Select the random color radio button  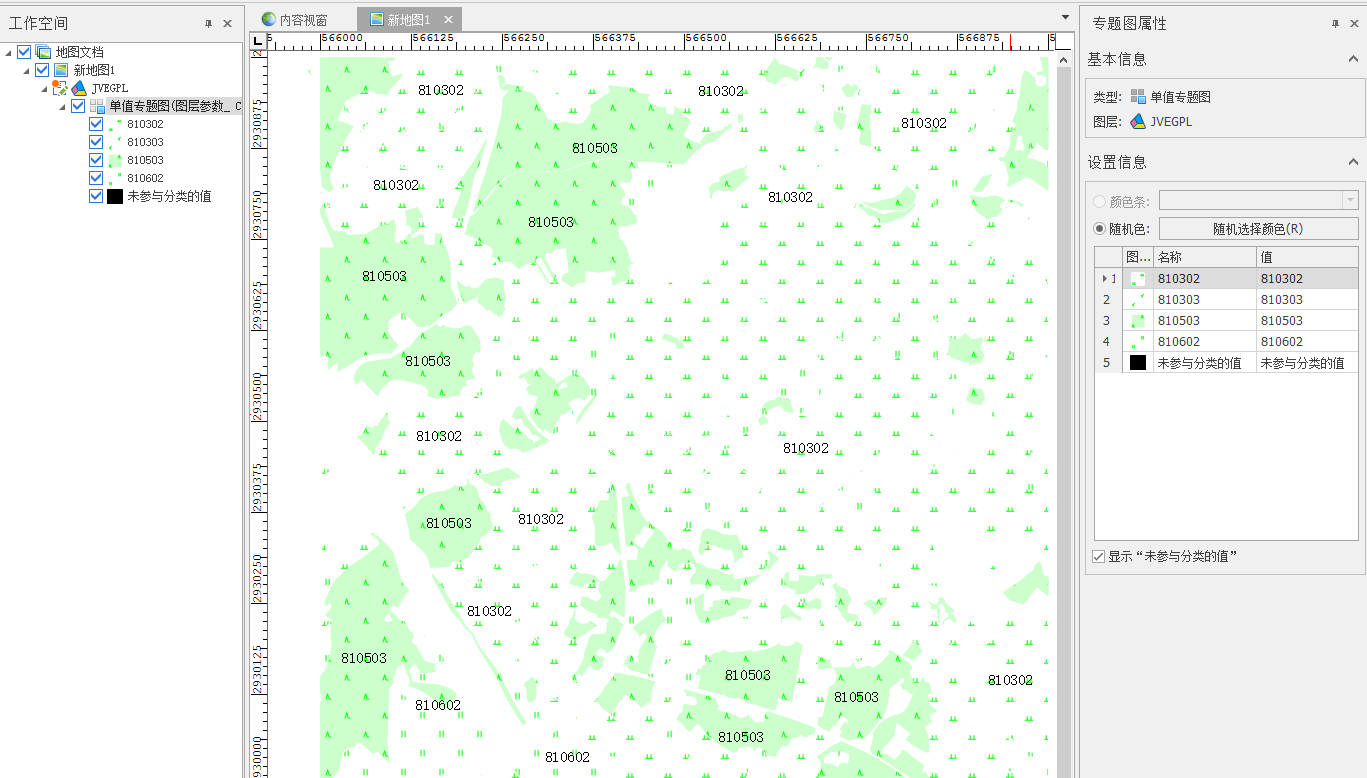pyautogui.click(x=1100, y=229)
